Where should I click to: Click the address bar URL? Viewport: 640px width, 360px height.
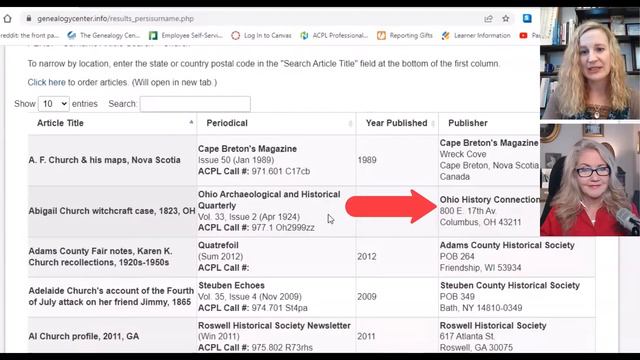116,19
